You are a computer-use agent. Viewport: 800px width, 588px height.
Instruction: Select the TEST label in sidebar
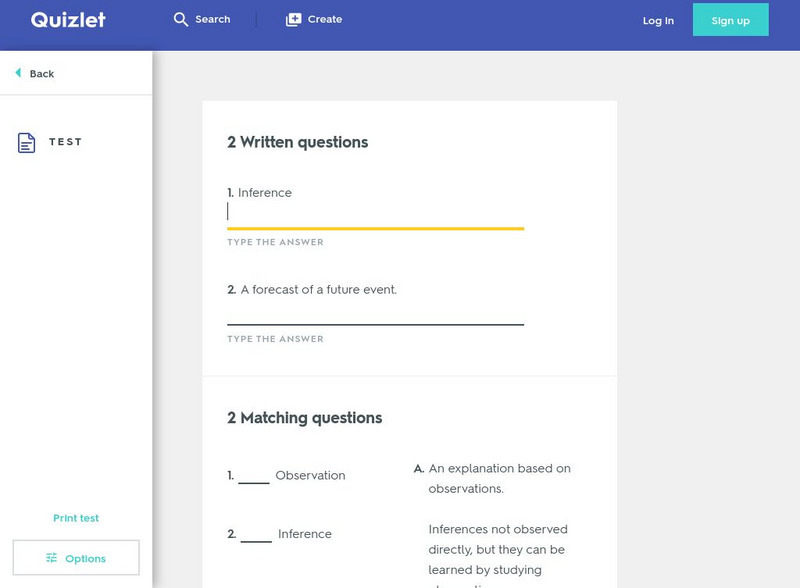tap(66, 142)
